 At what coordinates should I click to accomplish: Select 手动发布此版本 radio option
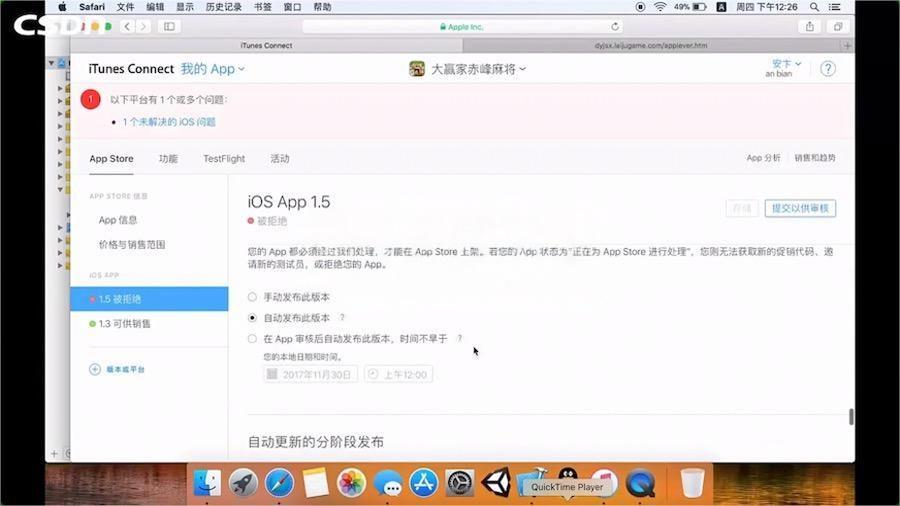[252, 297]
